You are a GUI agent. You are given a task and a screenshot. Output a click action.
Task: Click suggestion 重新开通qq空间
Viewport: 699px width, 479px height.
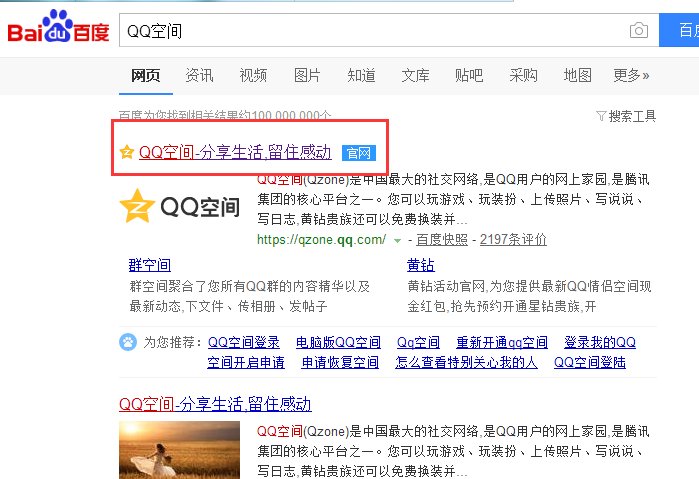502,342
